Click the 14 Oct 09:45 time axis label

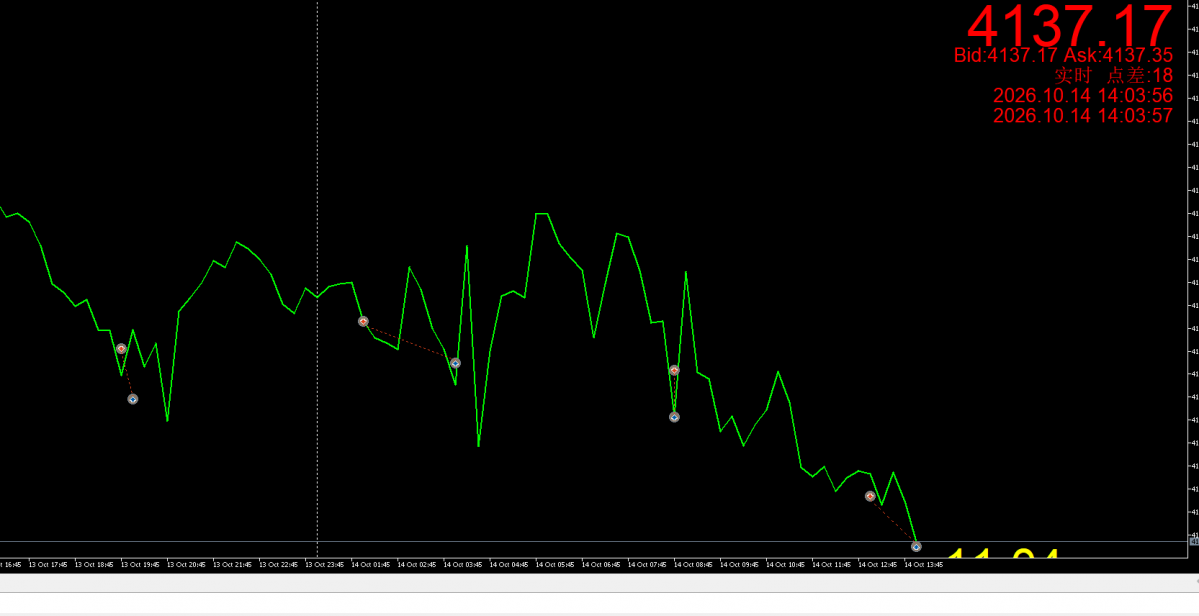click(x=739, y=565)
